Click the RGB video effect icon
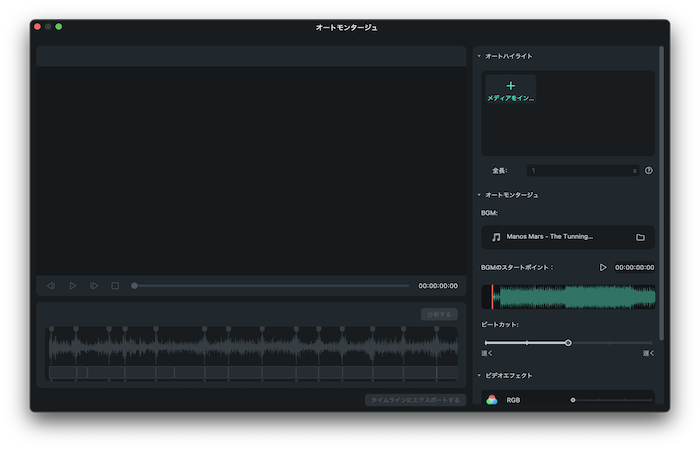 492,400
